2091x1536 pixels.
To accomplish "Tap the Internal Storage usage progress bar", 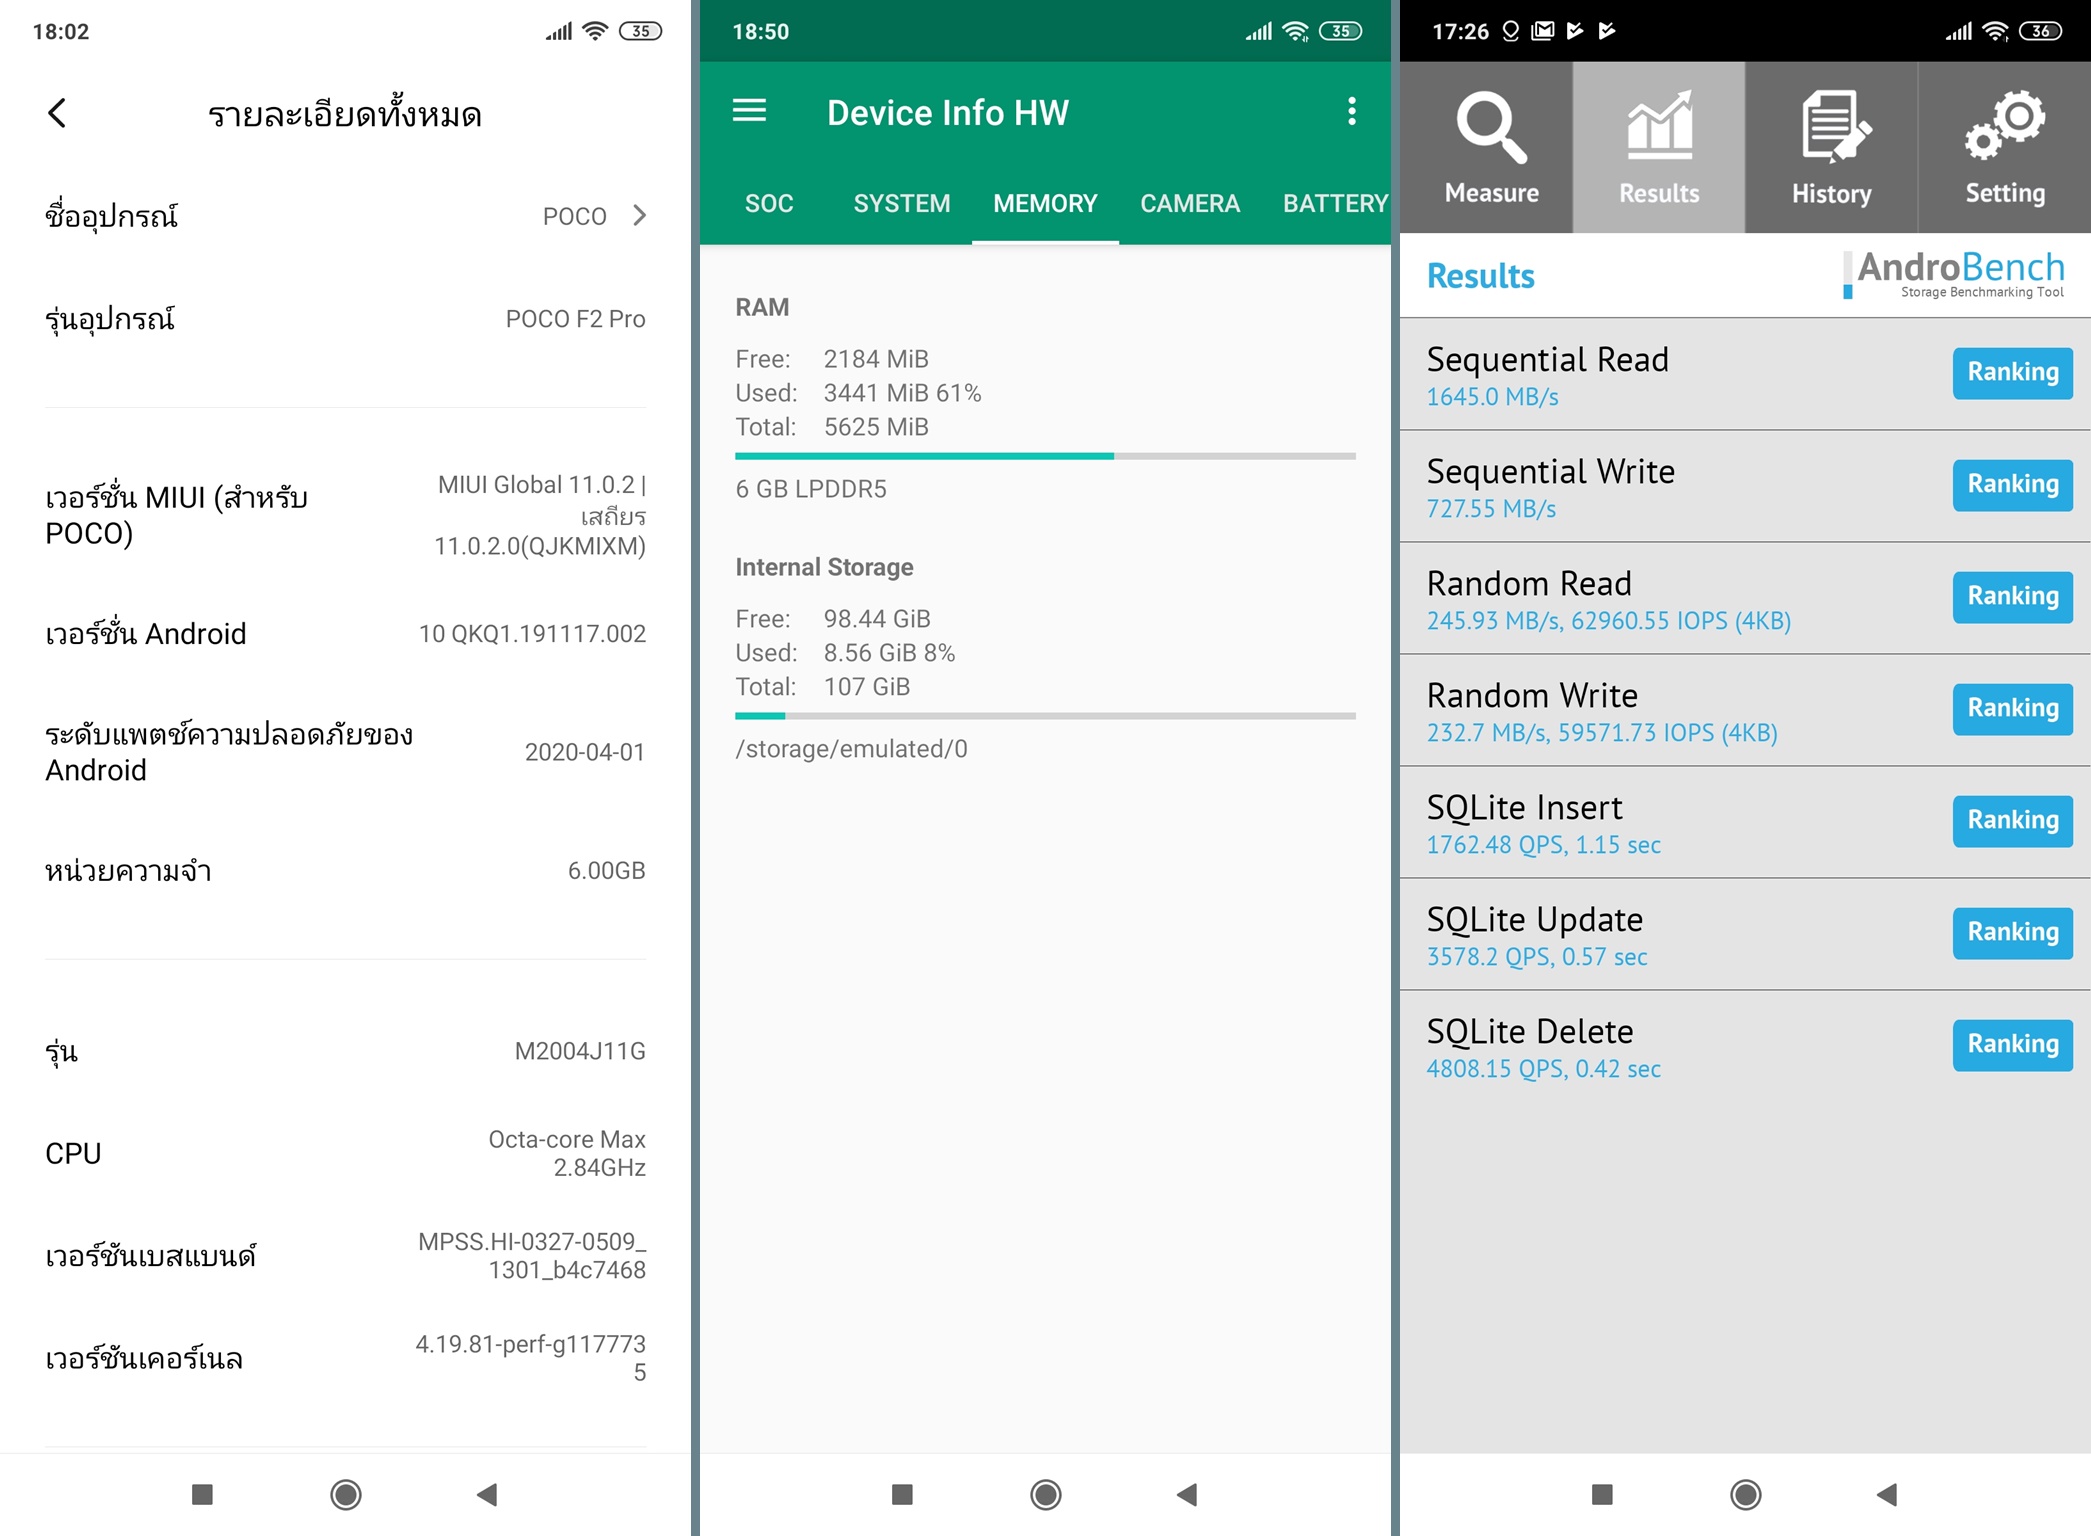I will 1045,716.
